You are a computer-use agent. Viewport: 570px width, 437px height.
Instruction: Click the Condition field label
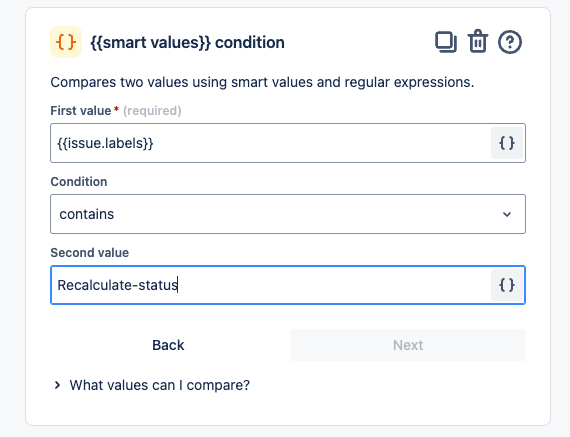(79, 181)
